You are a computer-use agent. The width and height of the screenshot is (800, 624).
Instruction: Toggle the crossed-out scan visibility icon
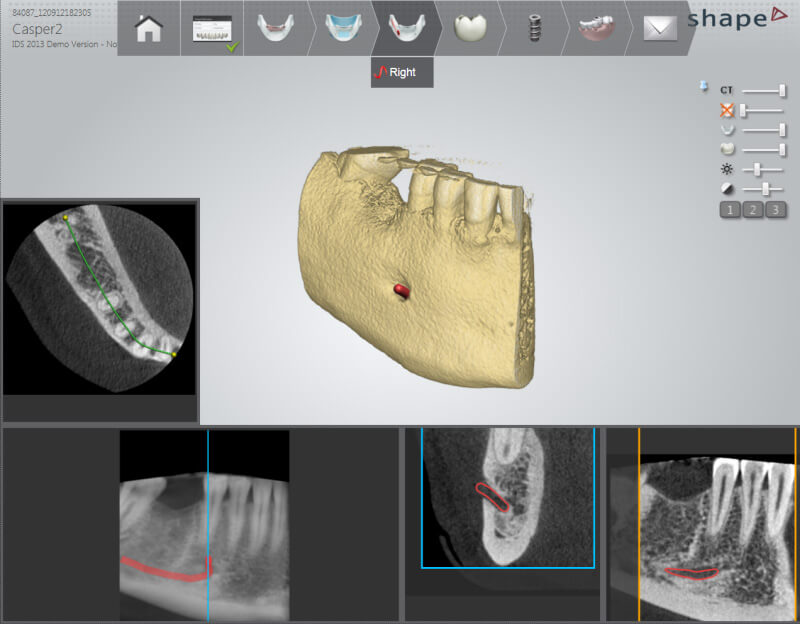point(727,110)
